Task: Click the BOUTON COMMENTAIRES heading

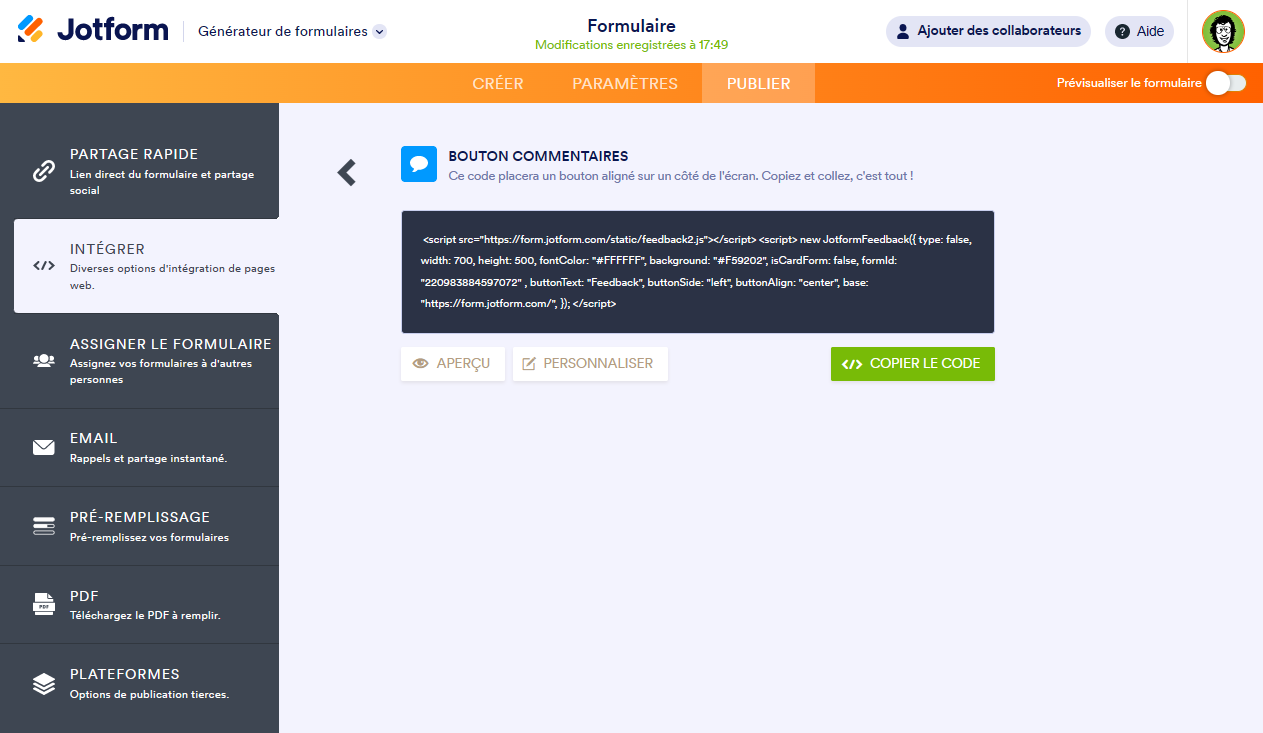Action: (538, 156)
